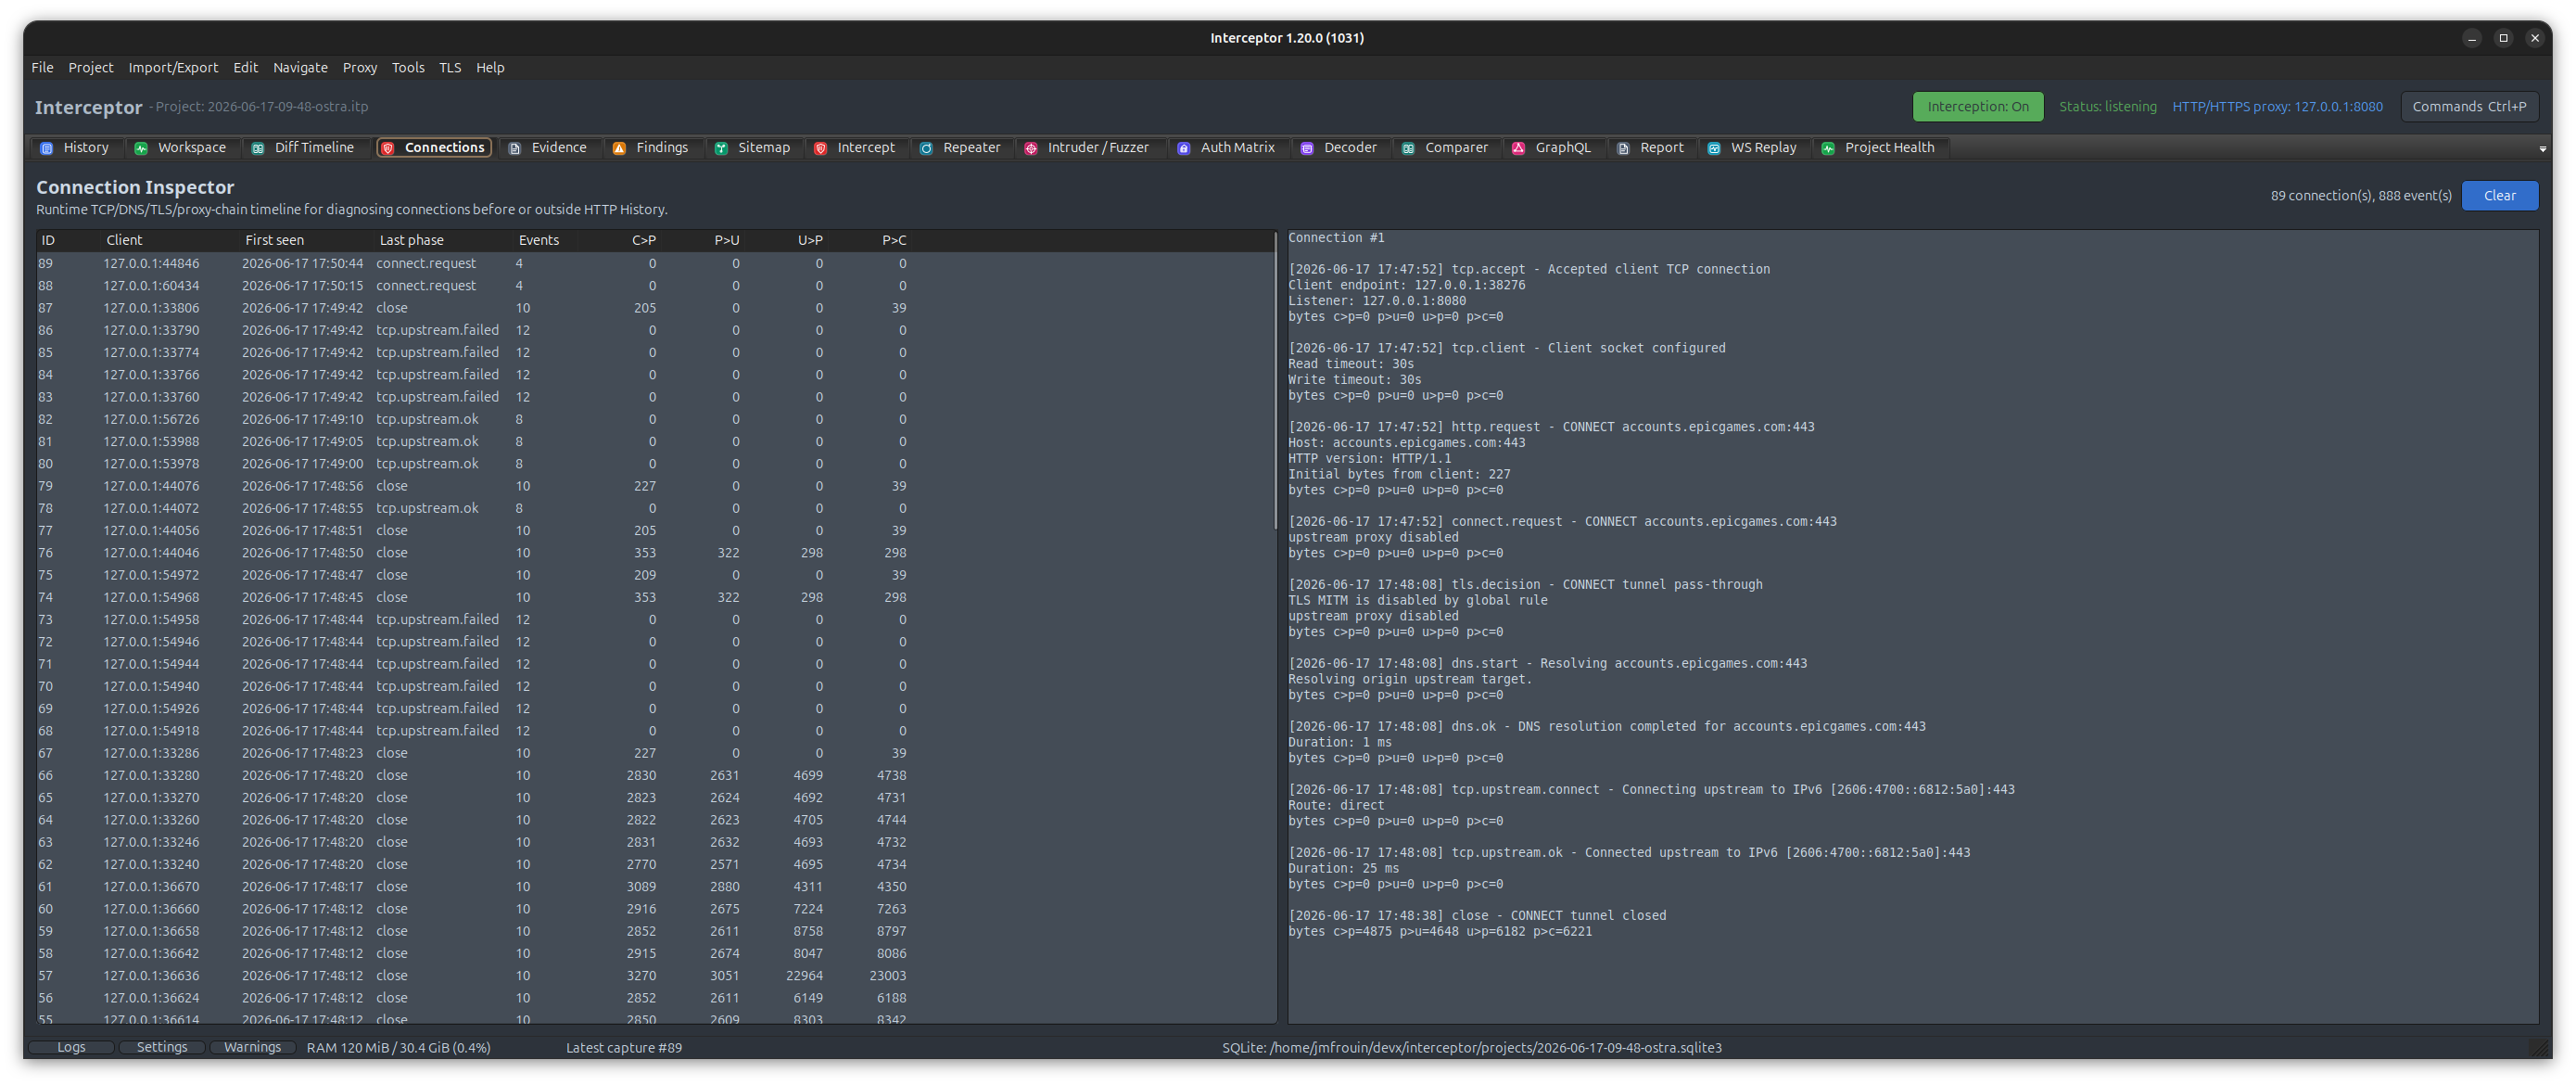
Task: Select connection row 57 with U>P 22964
Action: pos(655,976)
